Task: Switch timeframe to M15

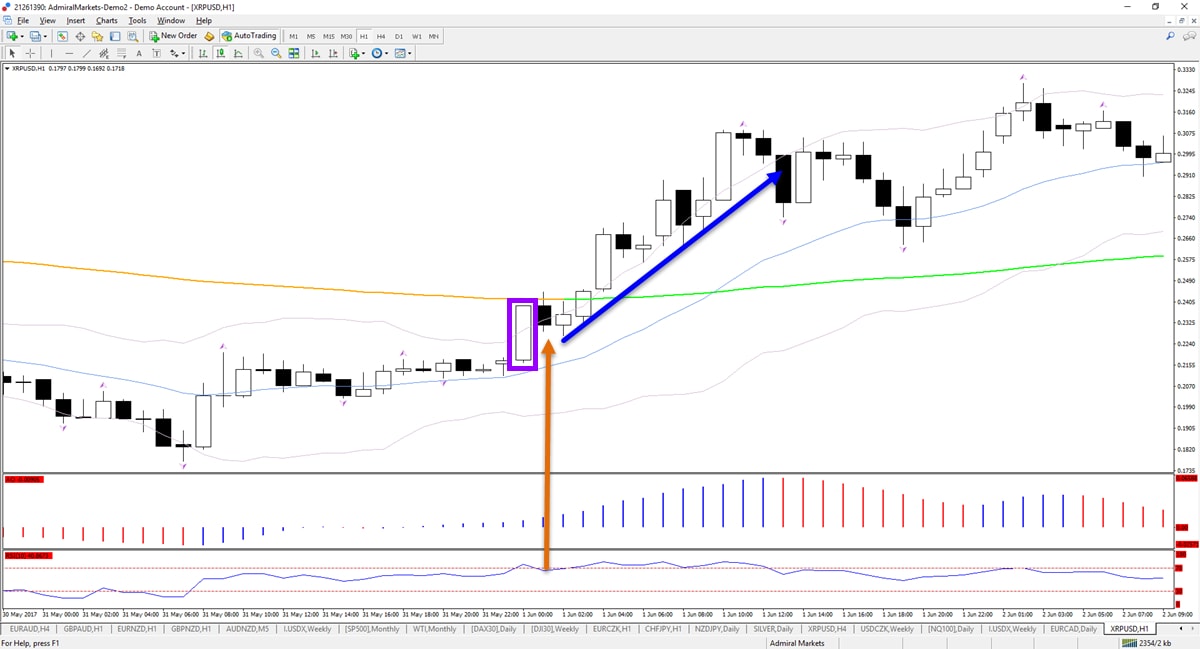Action: click(x=329, y=36)
